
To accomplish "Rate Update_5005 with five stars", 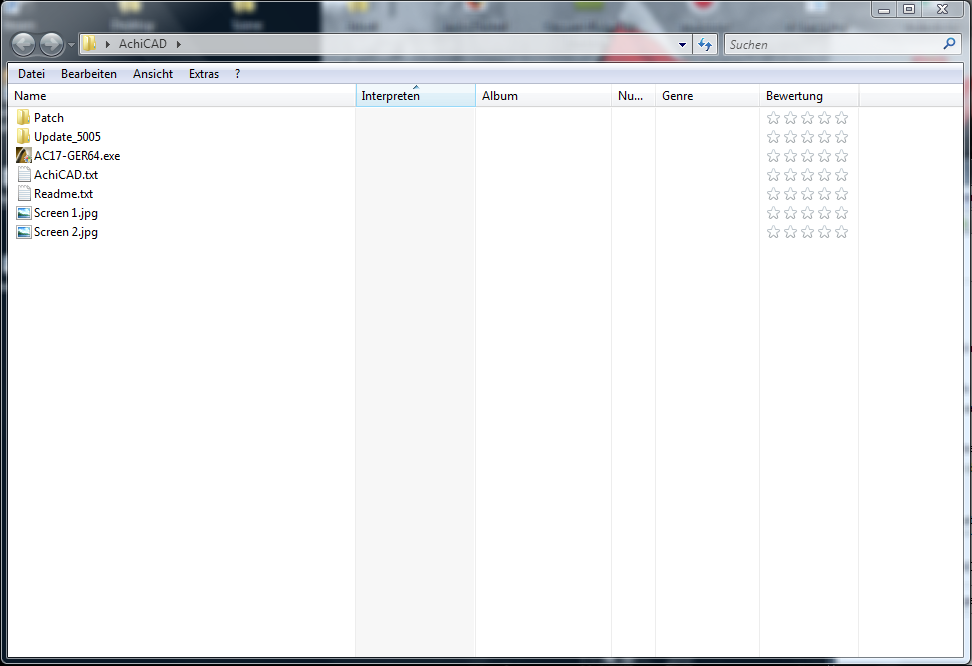I will (x=841, y=136).
